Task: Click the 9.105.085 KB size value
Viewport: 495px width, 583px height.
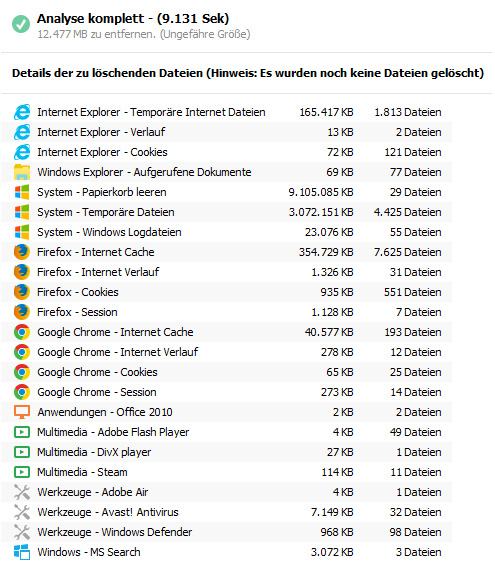Action: [321, 192]
